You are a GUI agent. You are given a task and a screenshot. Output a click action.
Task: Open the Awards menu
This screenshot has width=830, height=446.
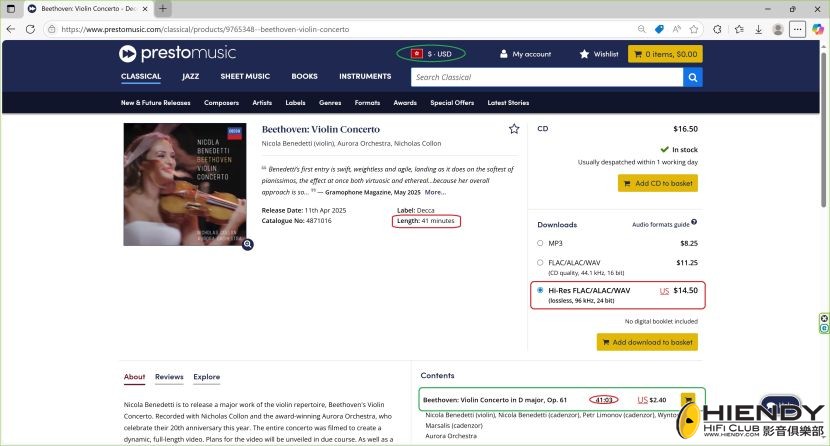tap(405, 103)
